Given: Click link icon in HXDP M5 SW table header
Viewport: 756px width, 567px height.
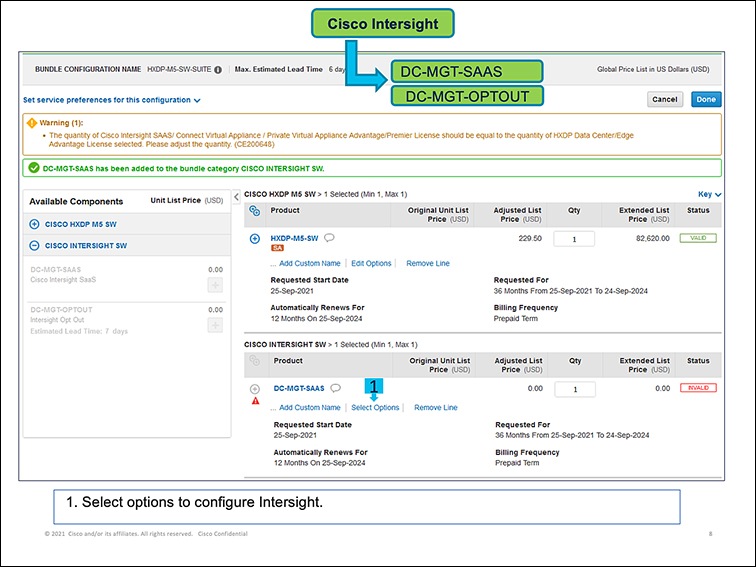Looking at the screenshot, I should tap(255, 211).
